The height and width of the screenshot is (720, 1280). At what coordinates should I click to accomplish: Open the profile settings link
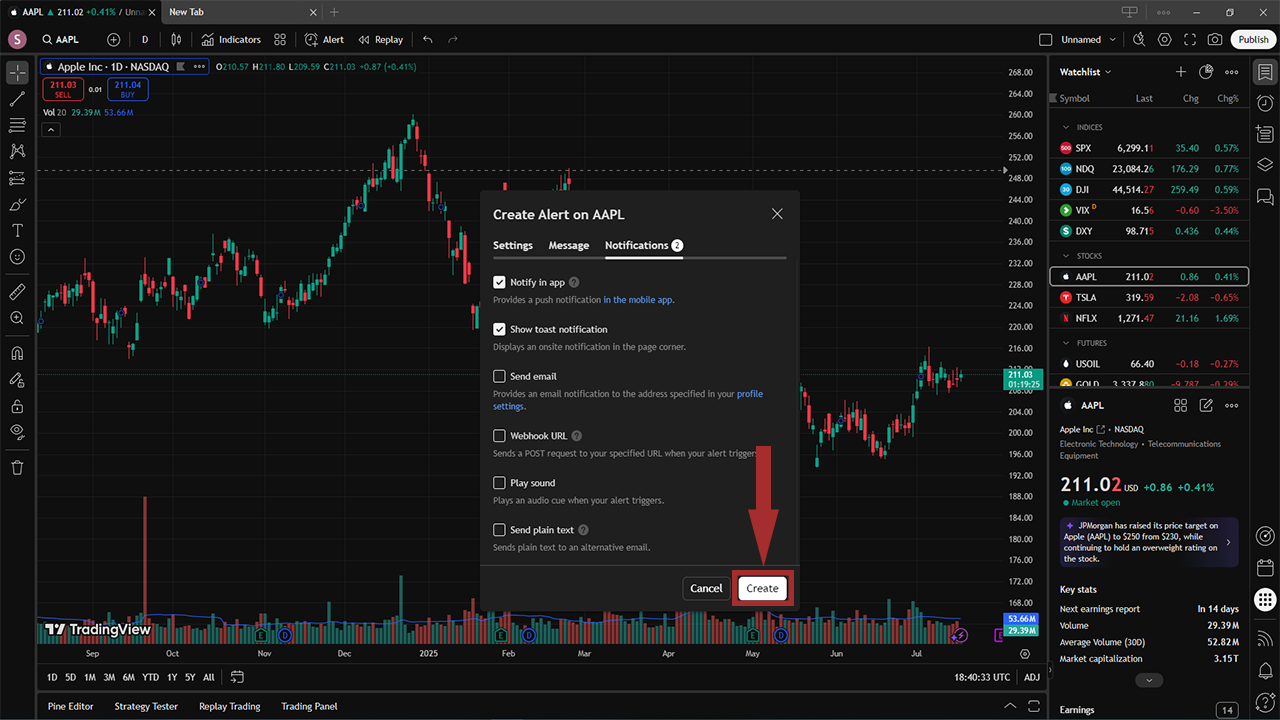tap(749, 394)
